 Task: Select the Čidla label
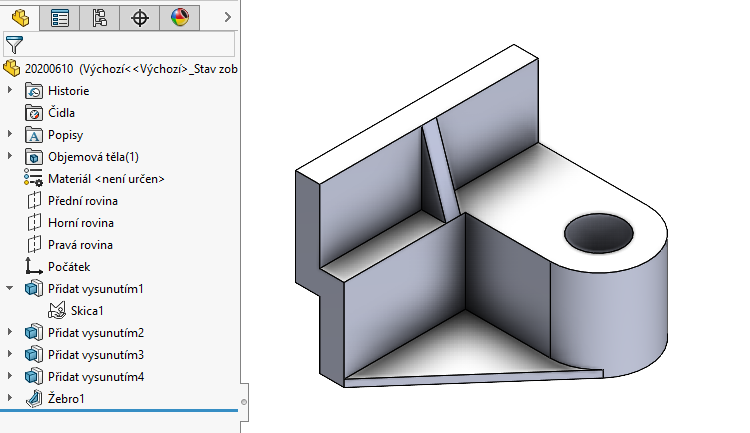tap(61, 113)
